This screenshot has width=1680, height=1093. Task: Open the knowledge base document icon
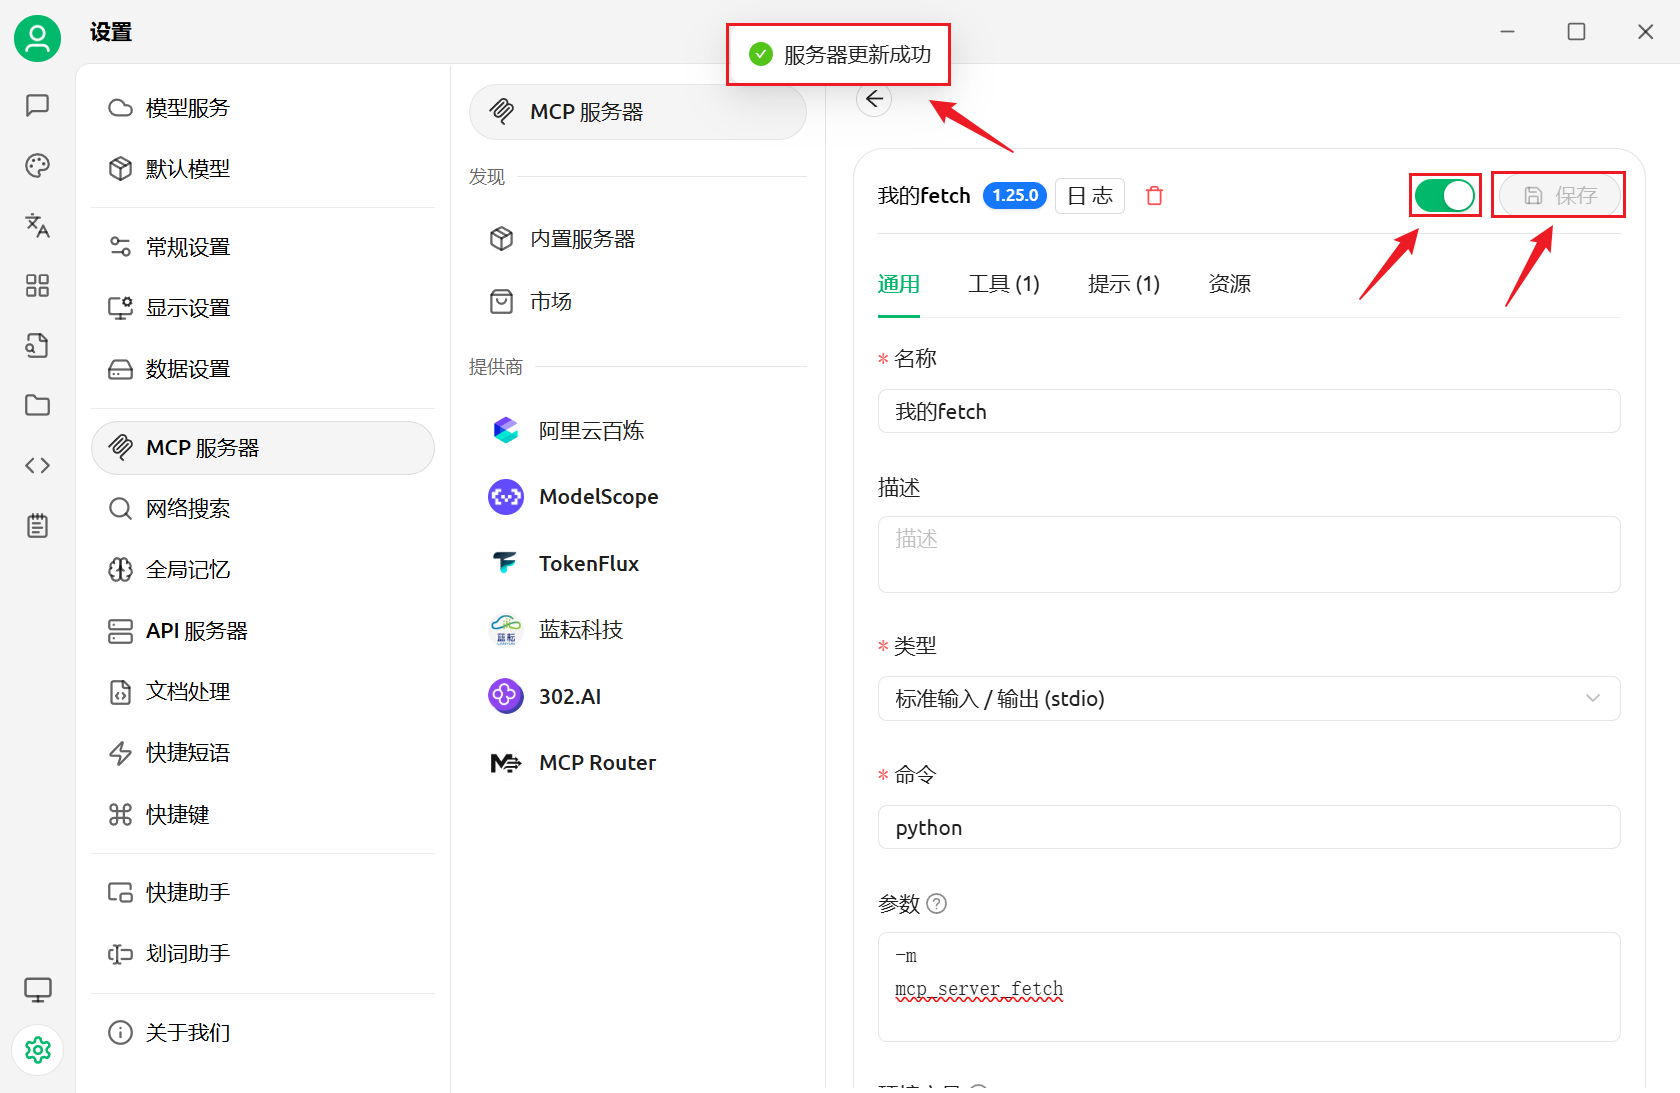37,345
